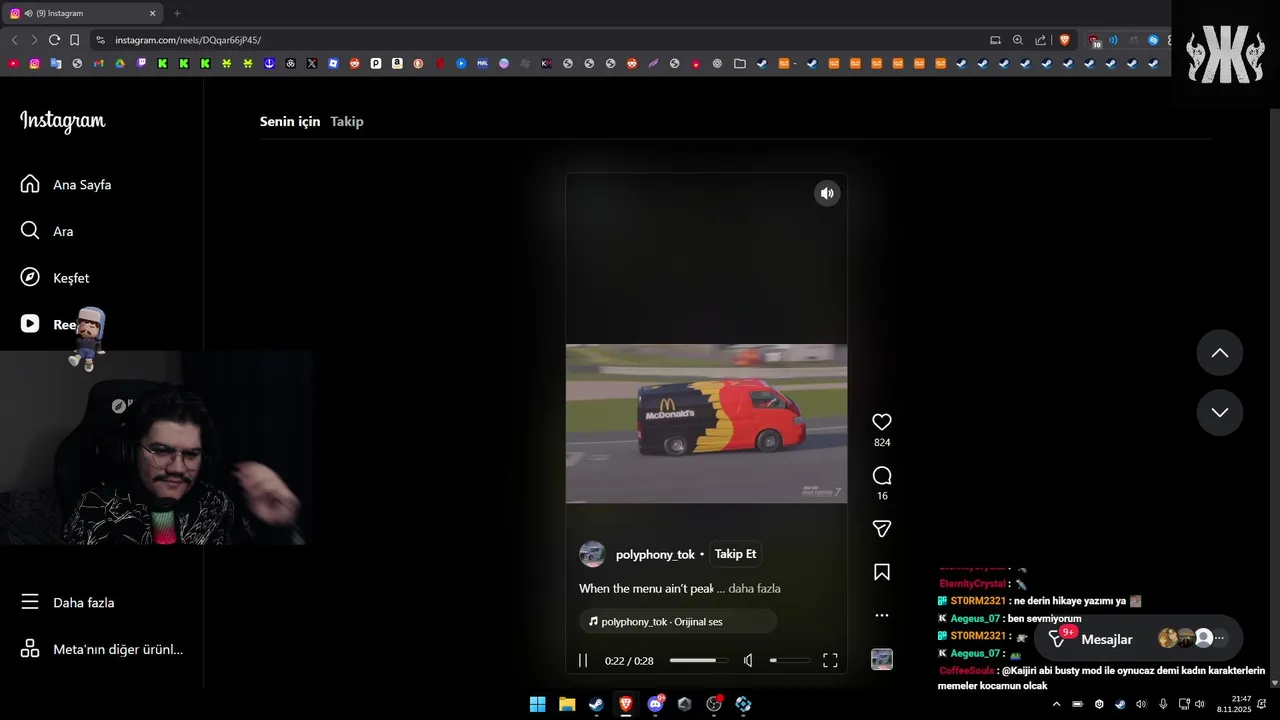
Task: Reload the page in browser toolbar
Action: coord(54,40)
